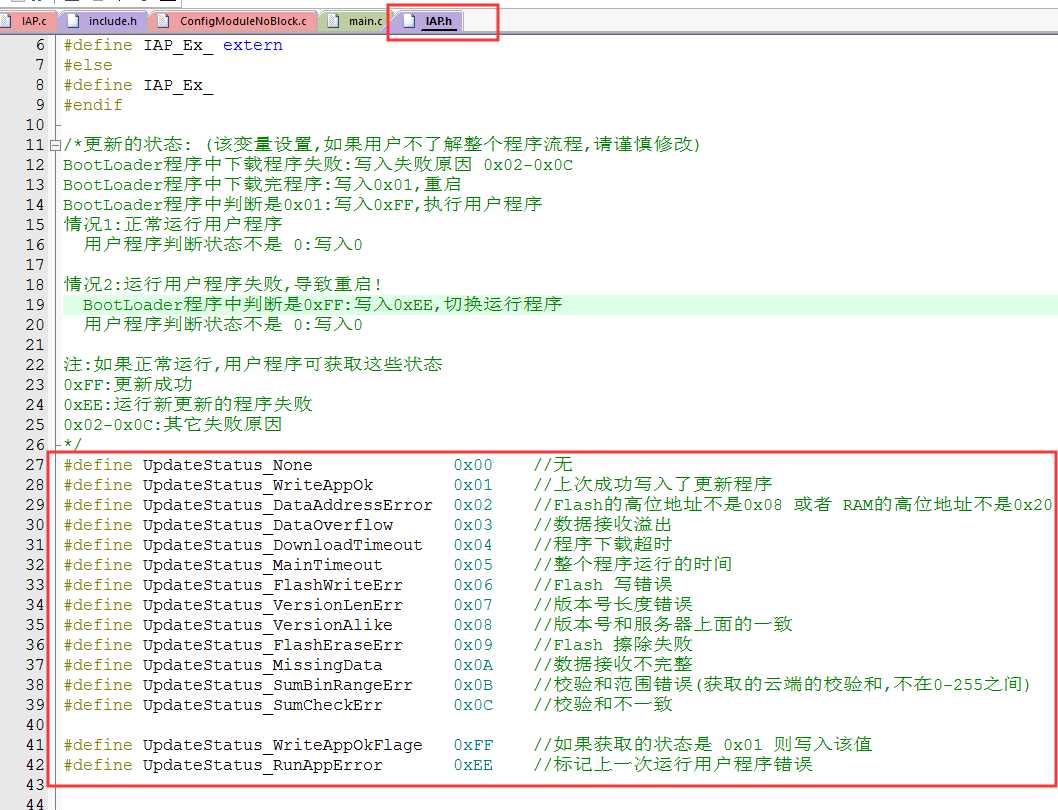Screen dimensions: 1058x810
Task: Click the UpdateStatus_WriteAppOkFlage macro name
Action: pos(283,745)
